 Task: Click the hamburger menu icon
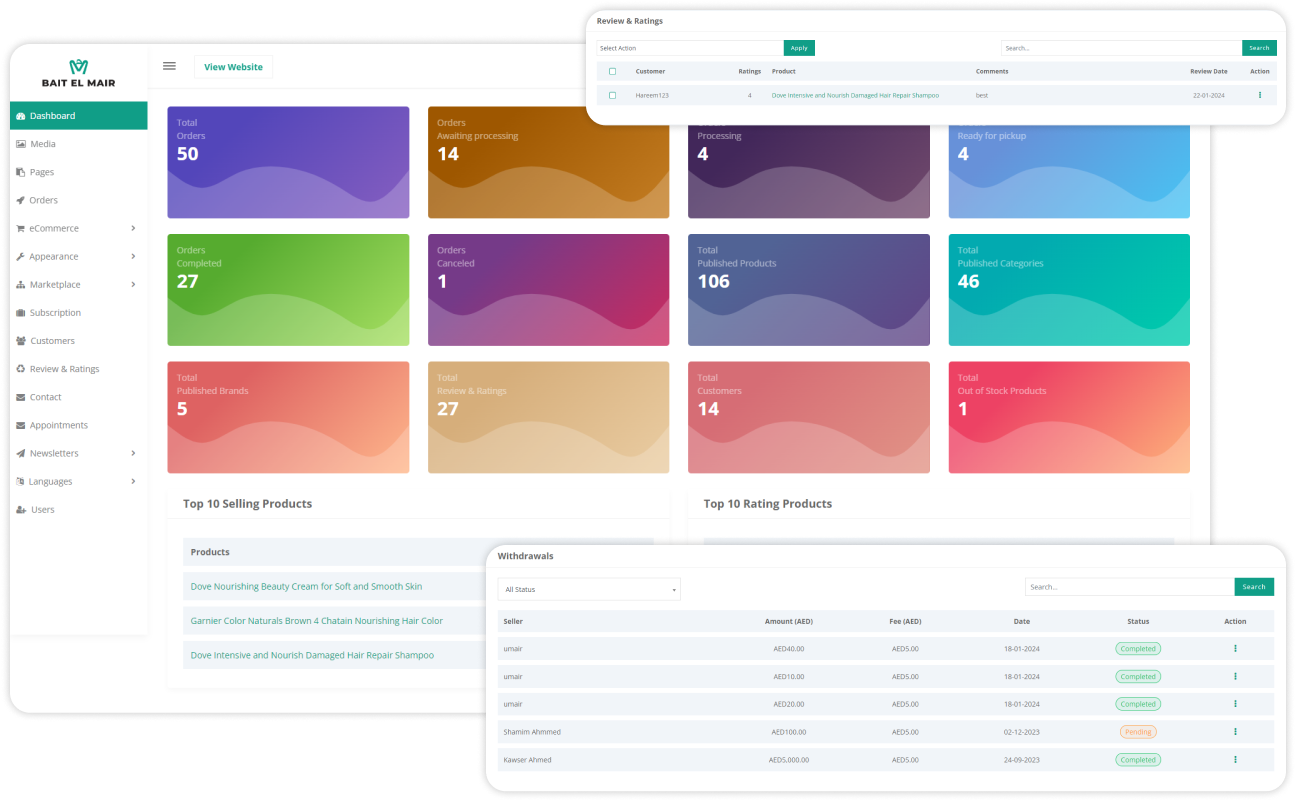tap(169, 66)
